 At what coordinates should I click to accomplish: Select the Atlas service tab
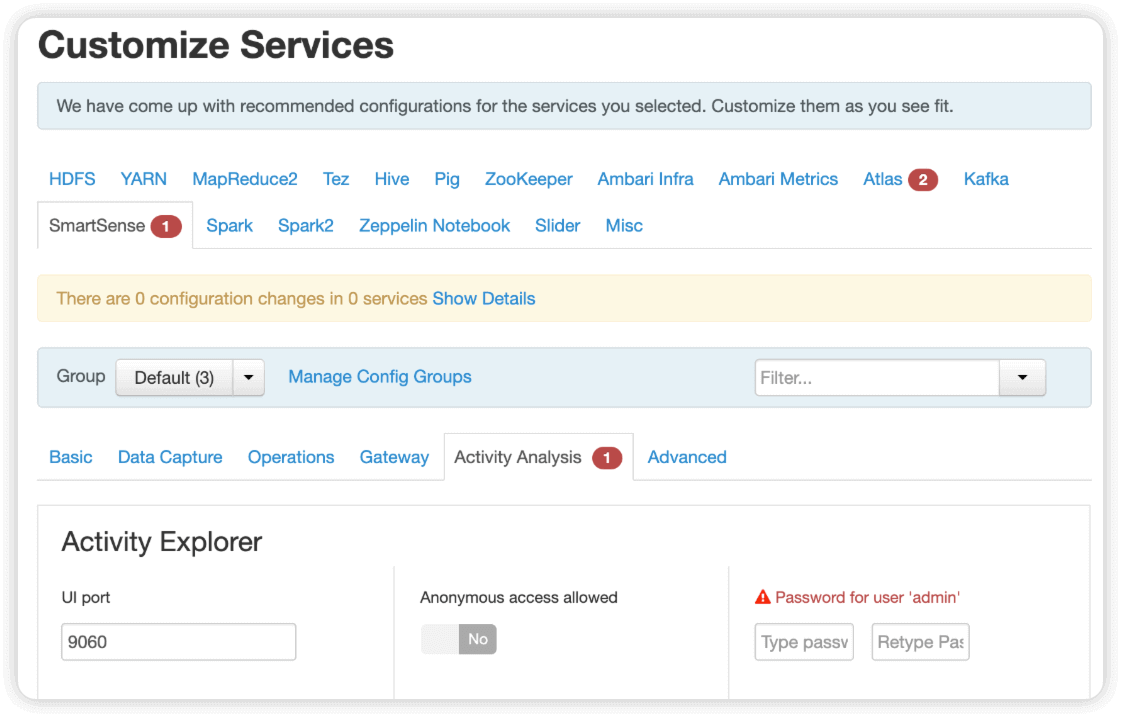(x=883, y=179)
